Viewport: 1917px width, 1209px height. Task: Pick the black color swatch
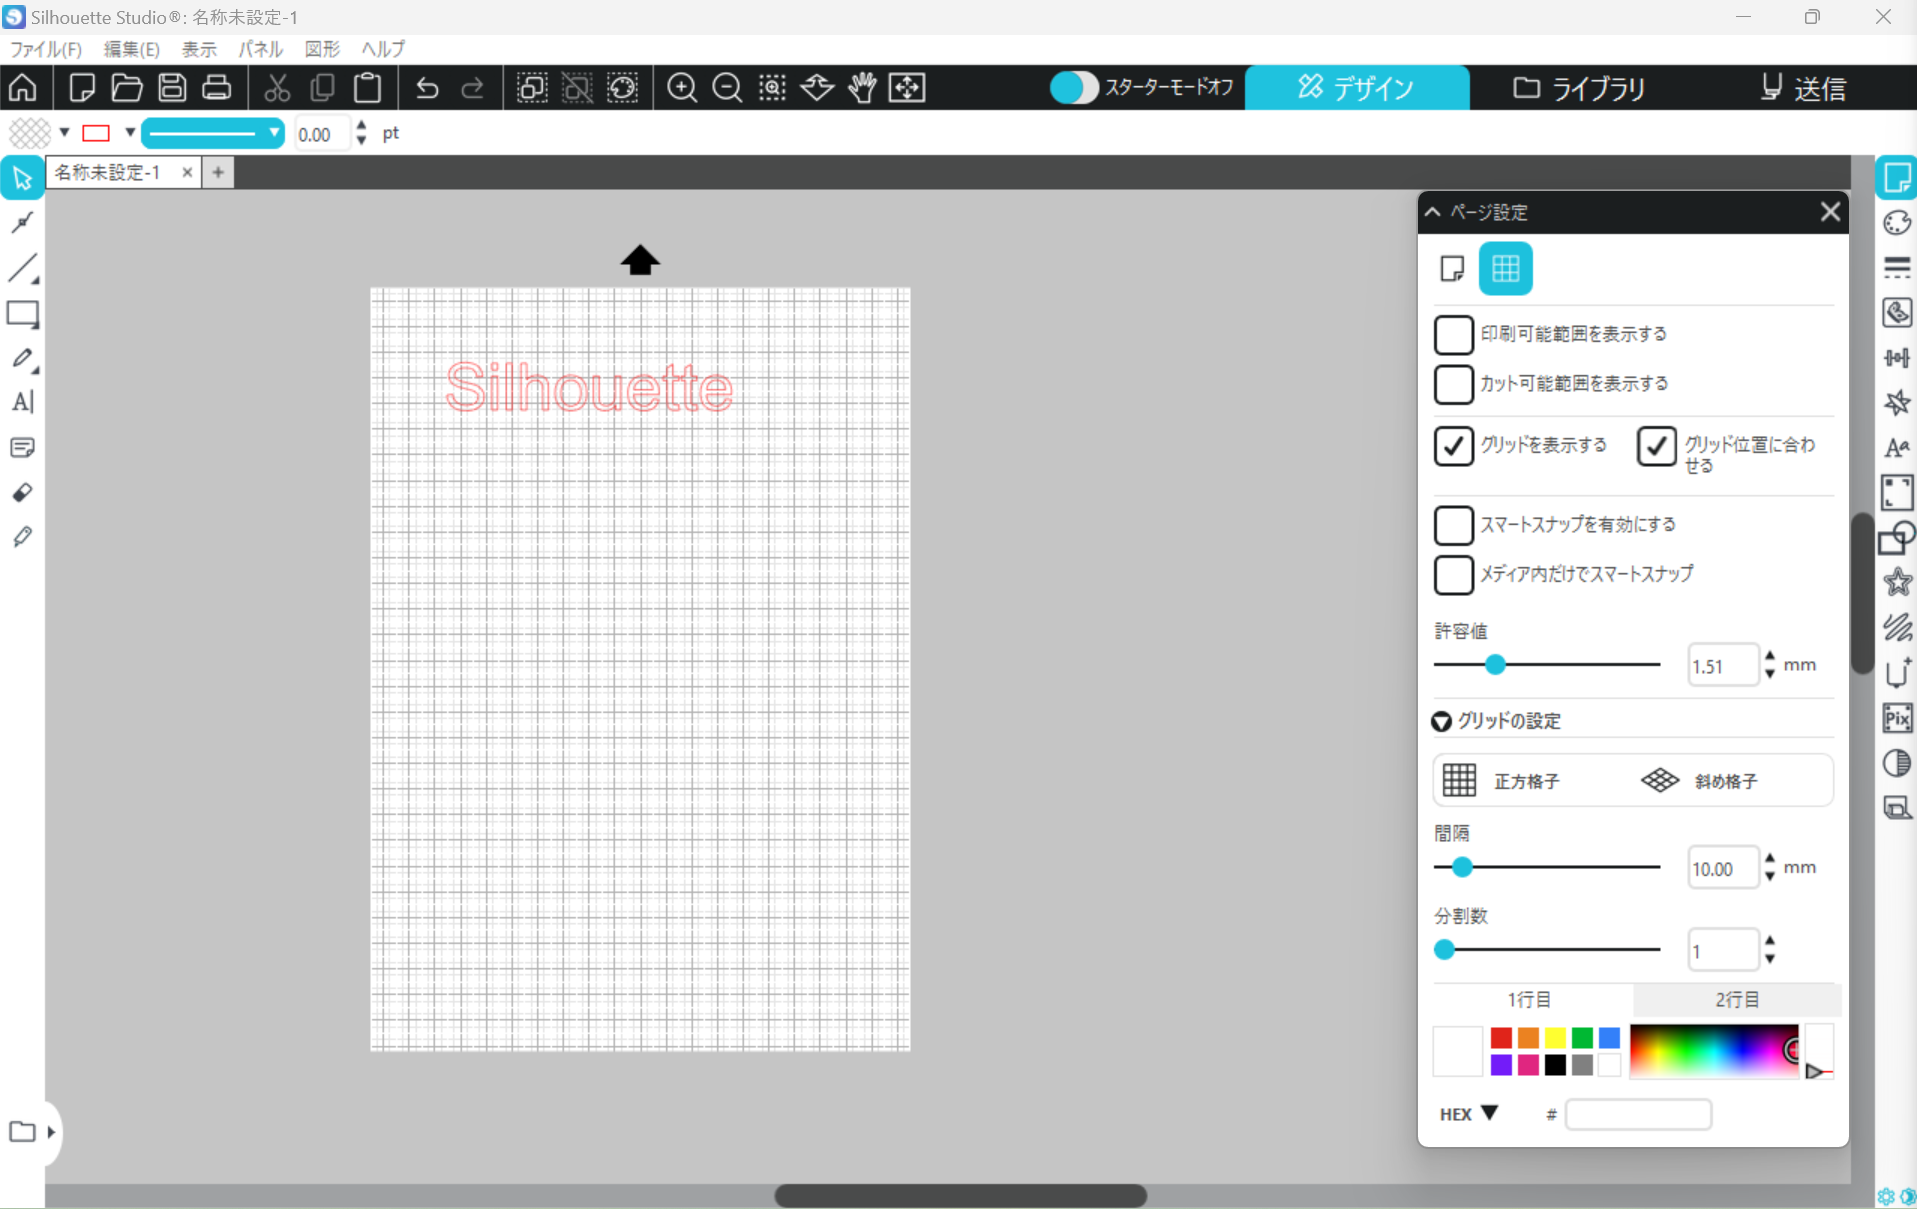click(x=1555, y=1065)
